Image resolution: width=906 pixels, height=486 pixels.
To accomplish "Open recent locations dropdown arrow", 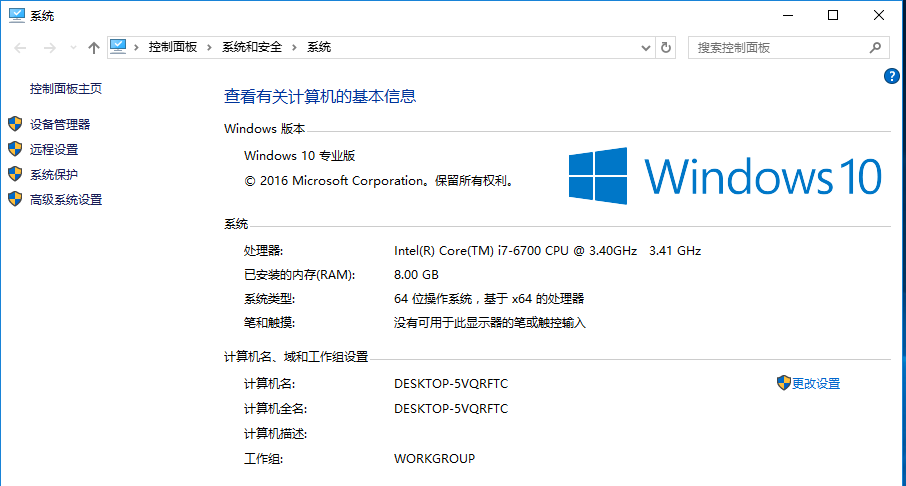I will click(73, 48).
